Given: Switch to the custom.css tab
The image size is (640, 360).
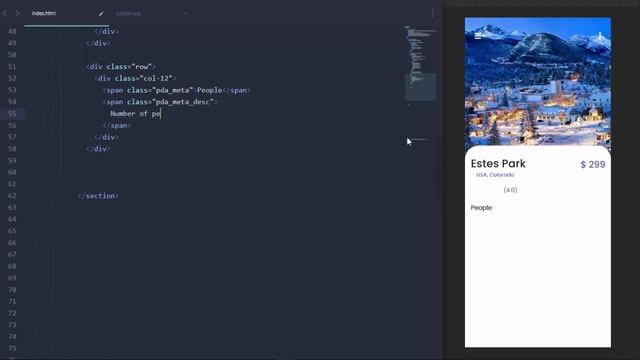Looking at the screenshot, I should coord(128,13).
